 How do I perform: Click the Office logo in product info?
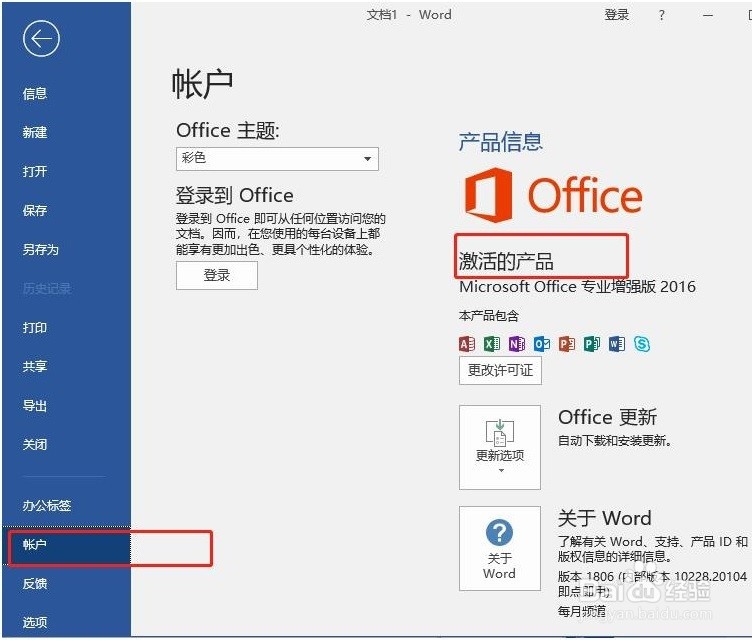coord(553,195)
